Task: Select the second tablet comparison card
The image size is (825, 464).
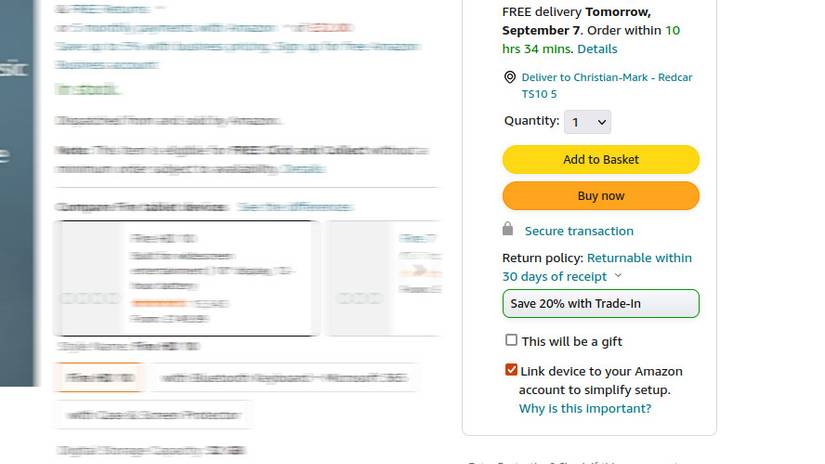Action: coord(385,278)
